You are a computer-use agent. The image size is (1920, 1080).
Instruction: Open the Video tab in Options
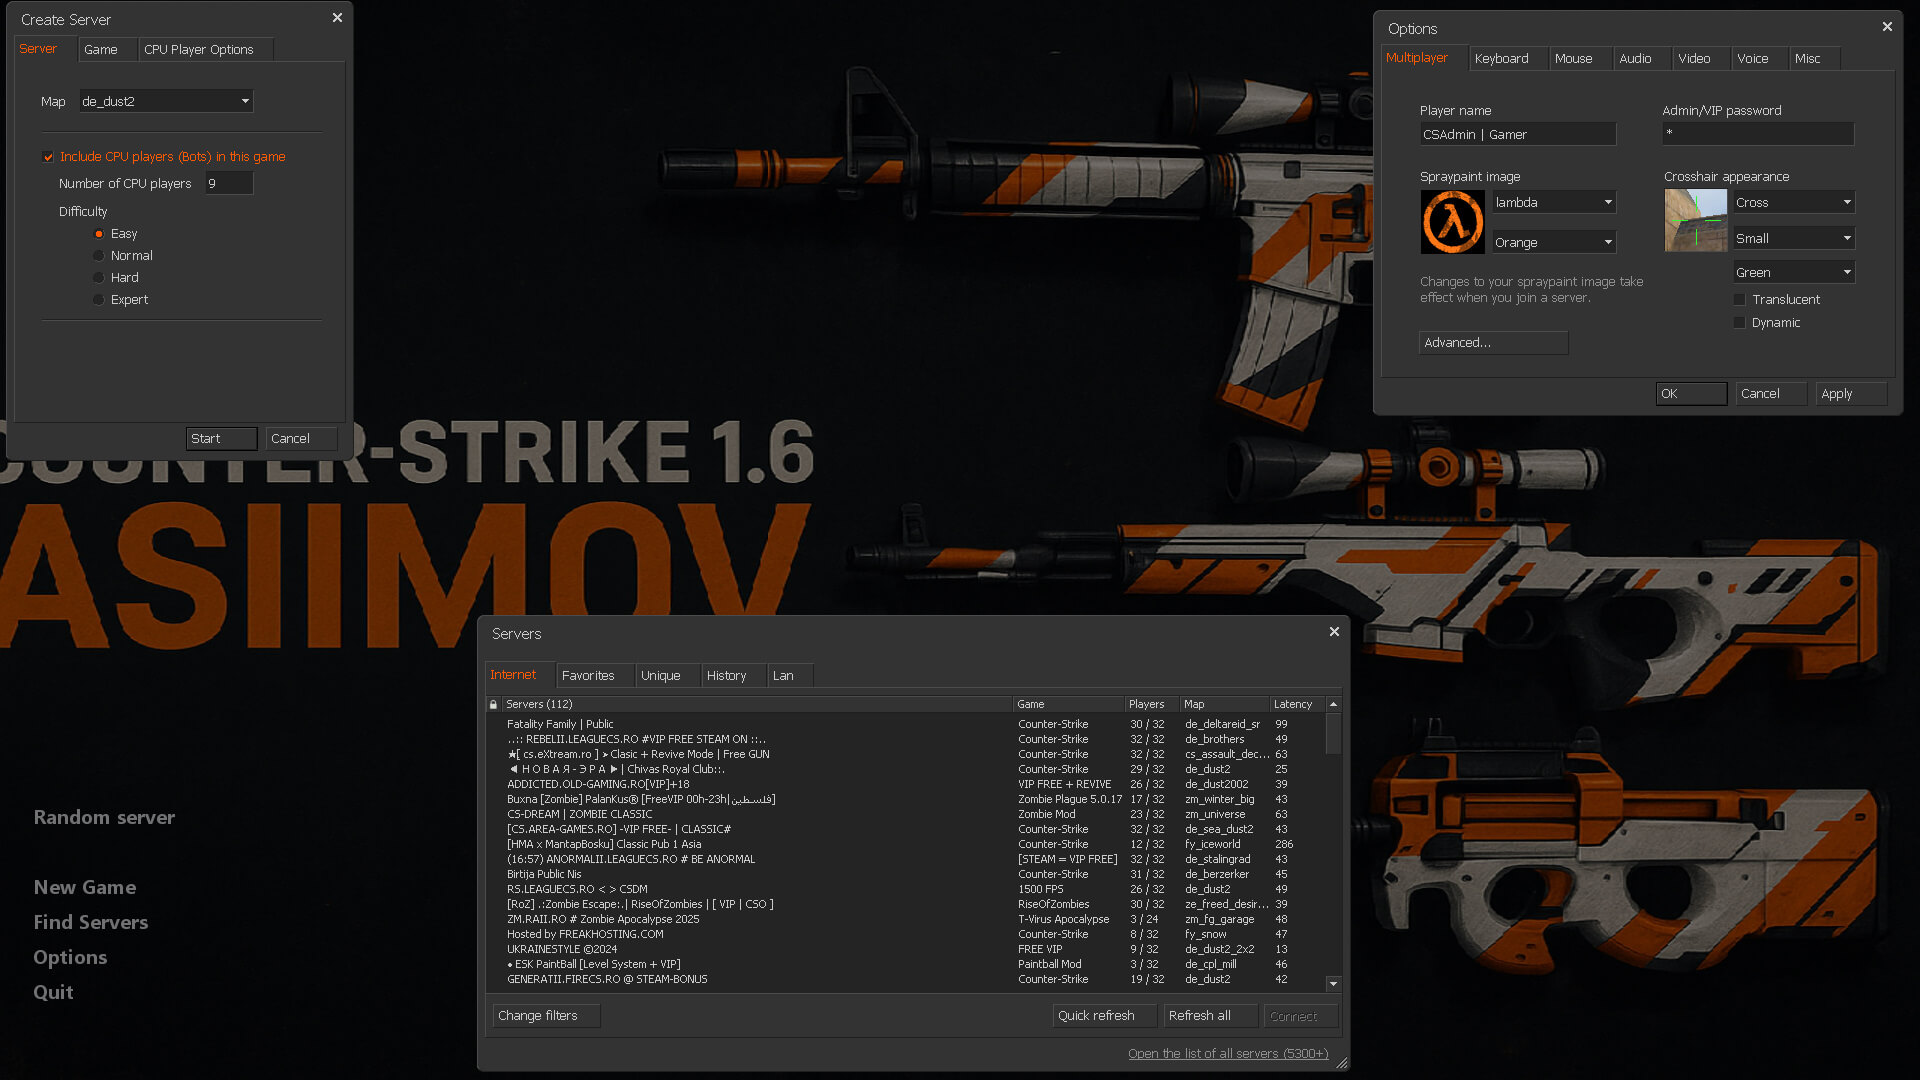click(1702, 58)
